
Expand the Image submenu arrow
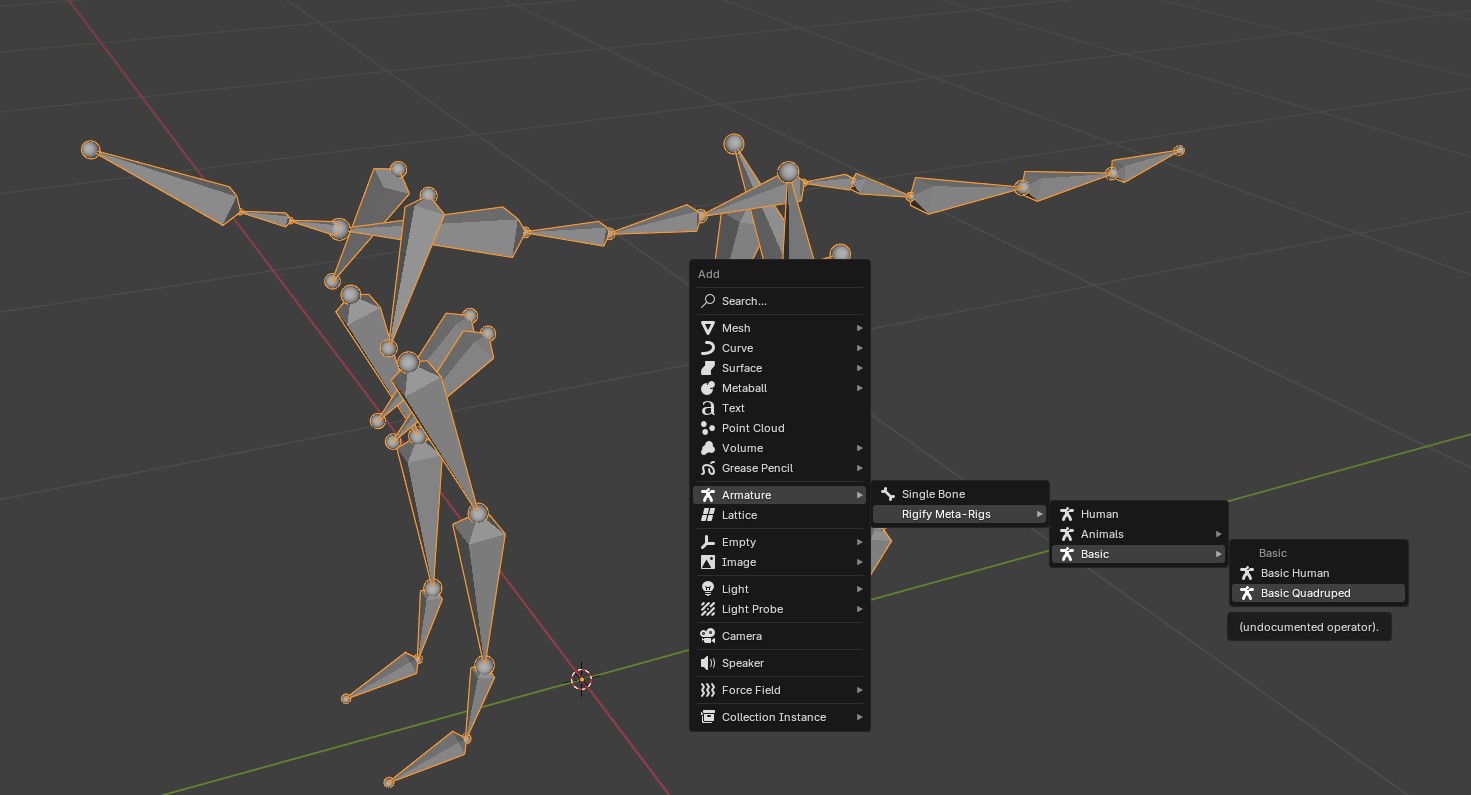[x=859, y=562]
